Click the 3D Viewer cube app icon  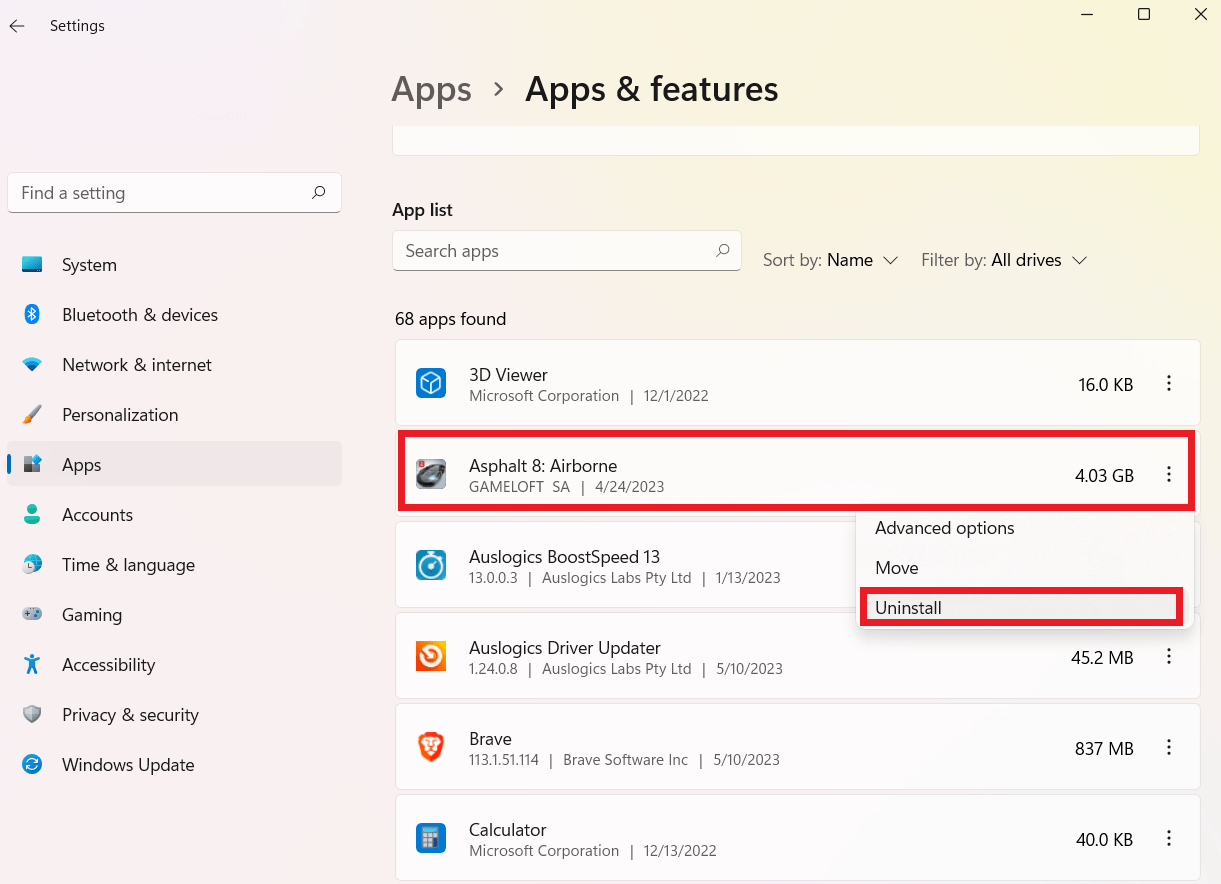[x=431, y=383]
